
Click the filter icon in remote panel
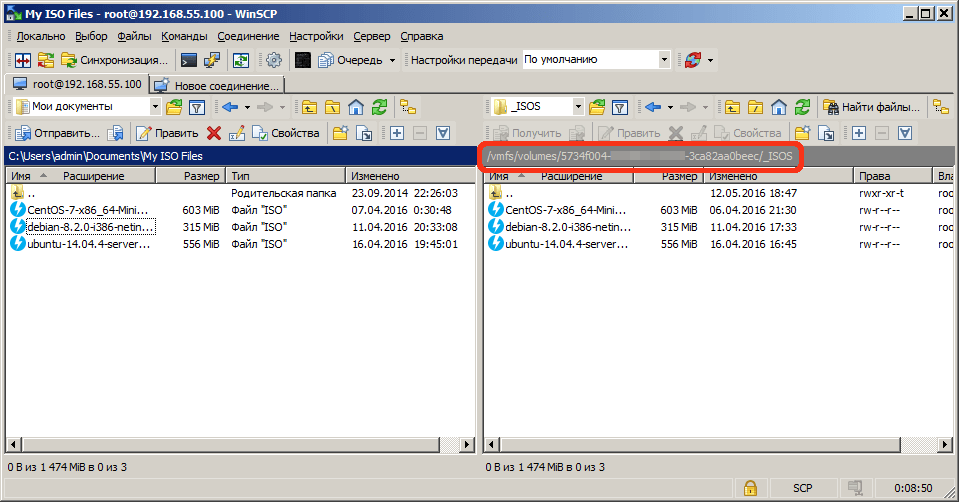pyautogui.click(x=620, y=107)
